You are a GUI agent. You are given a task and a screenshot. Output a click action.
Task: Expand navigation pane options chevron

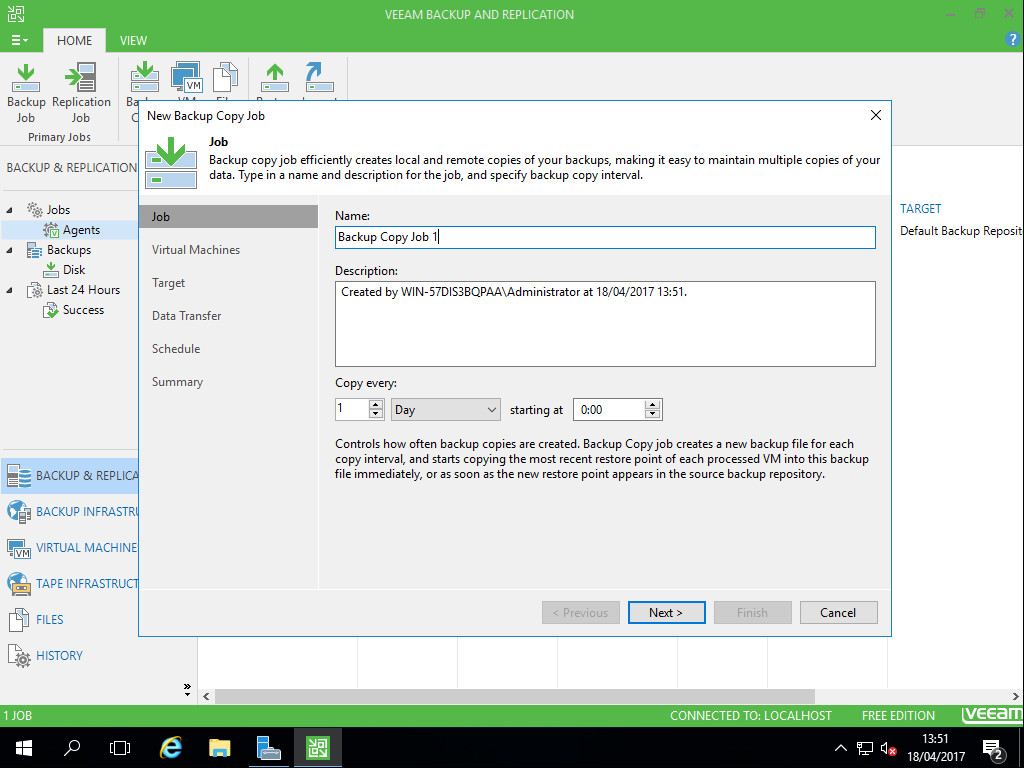click(187, 689)
